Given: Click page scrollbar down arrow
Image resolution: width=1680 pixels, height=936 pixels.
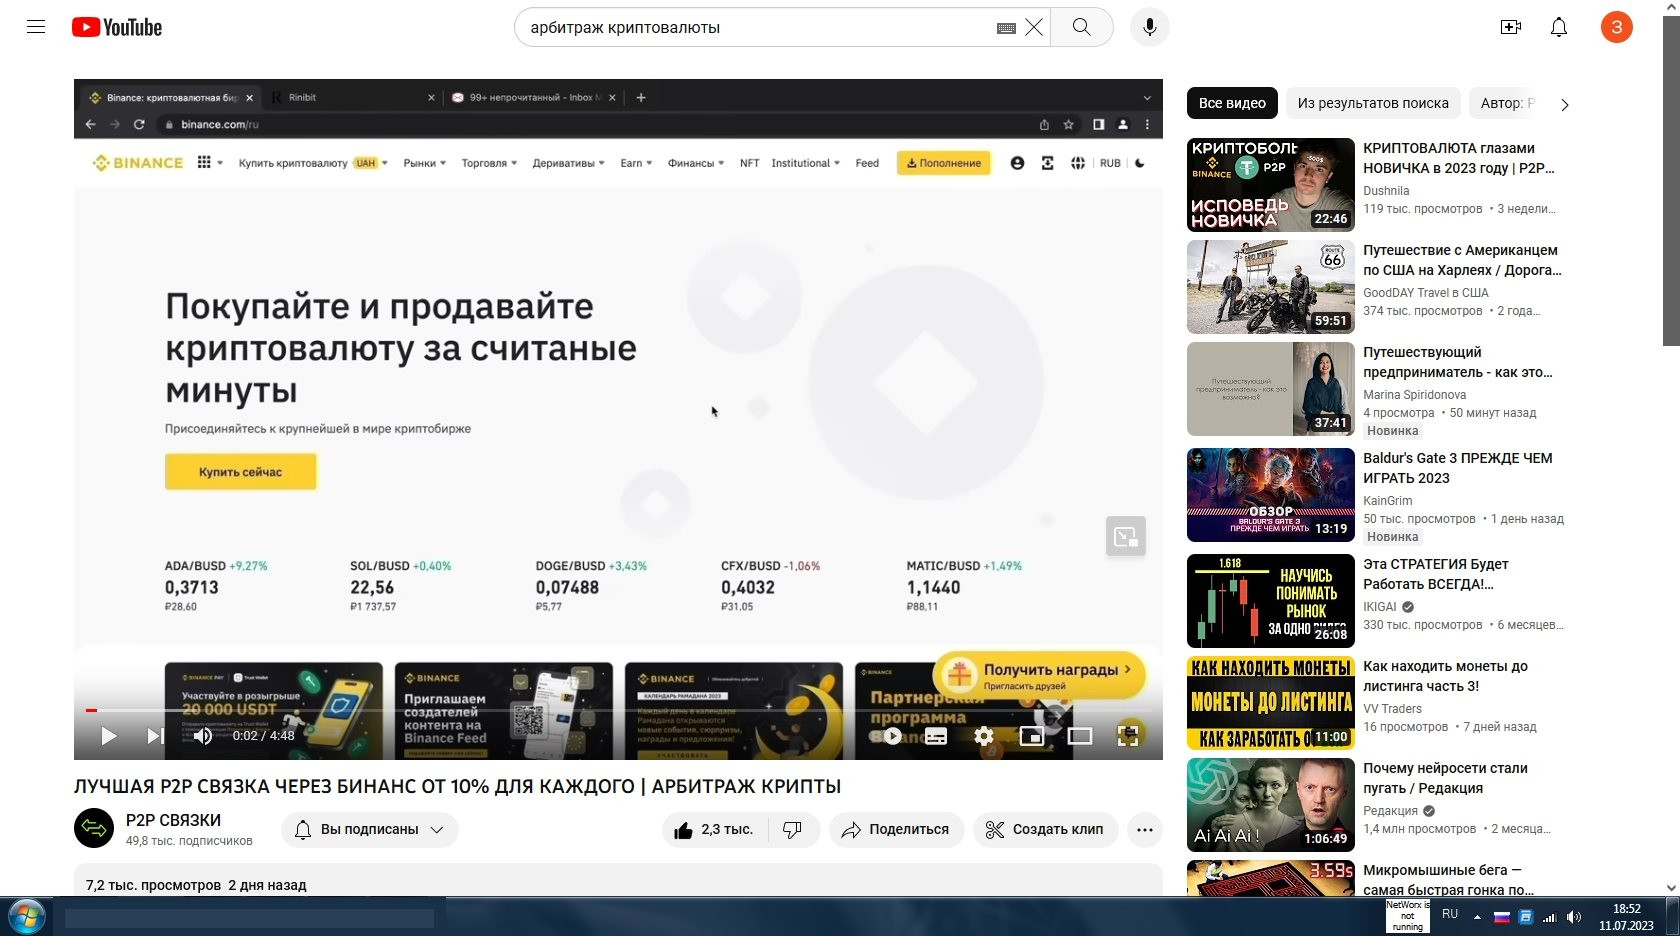Looking at the screenshot, I should point(1671,887).
